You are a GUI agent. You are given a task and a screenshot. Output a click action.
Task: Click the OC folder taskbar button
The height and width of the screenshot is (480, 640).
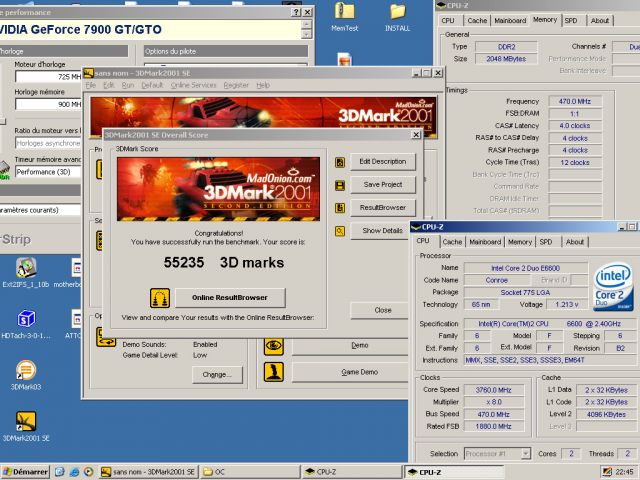pyautogui.click(x=250, y=472)
